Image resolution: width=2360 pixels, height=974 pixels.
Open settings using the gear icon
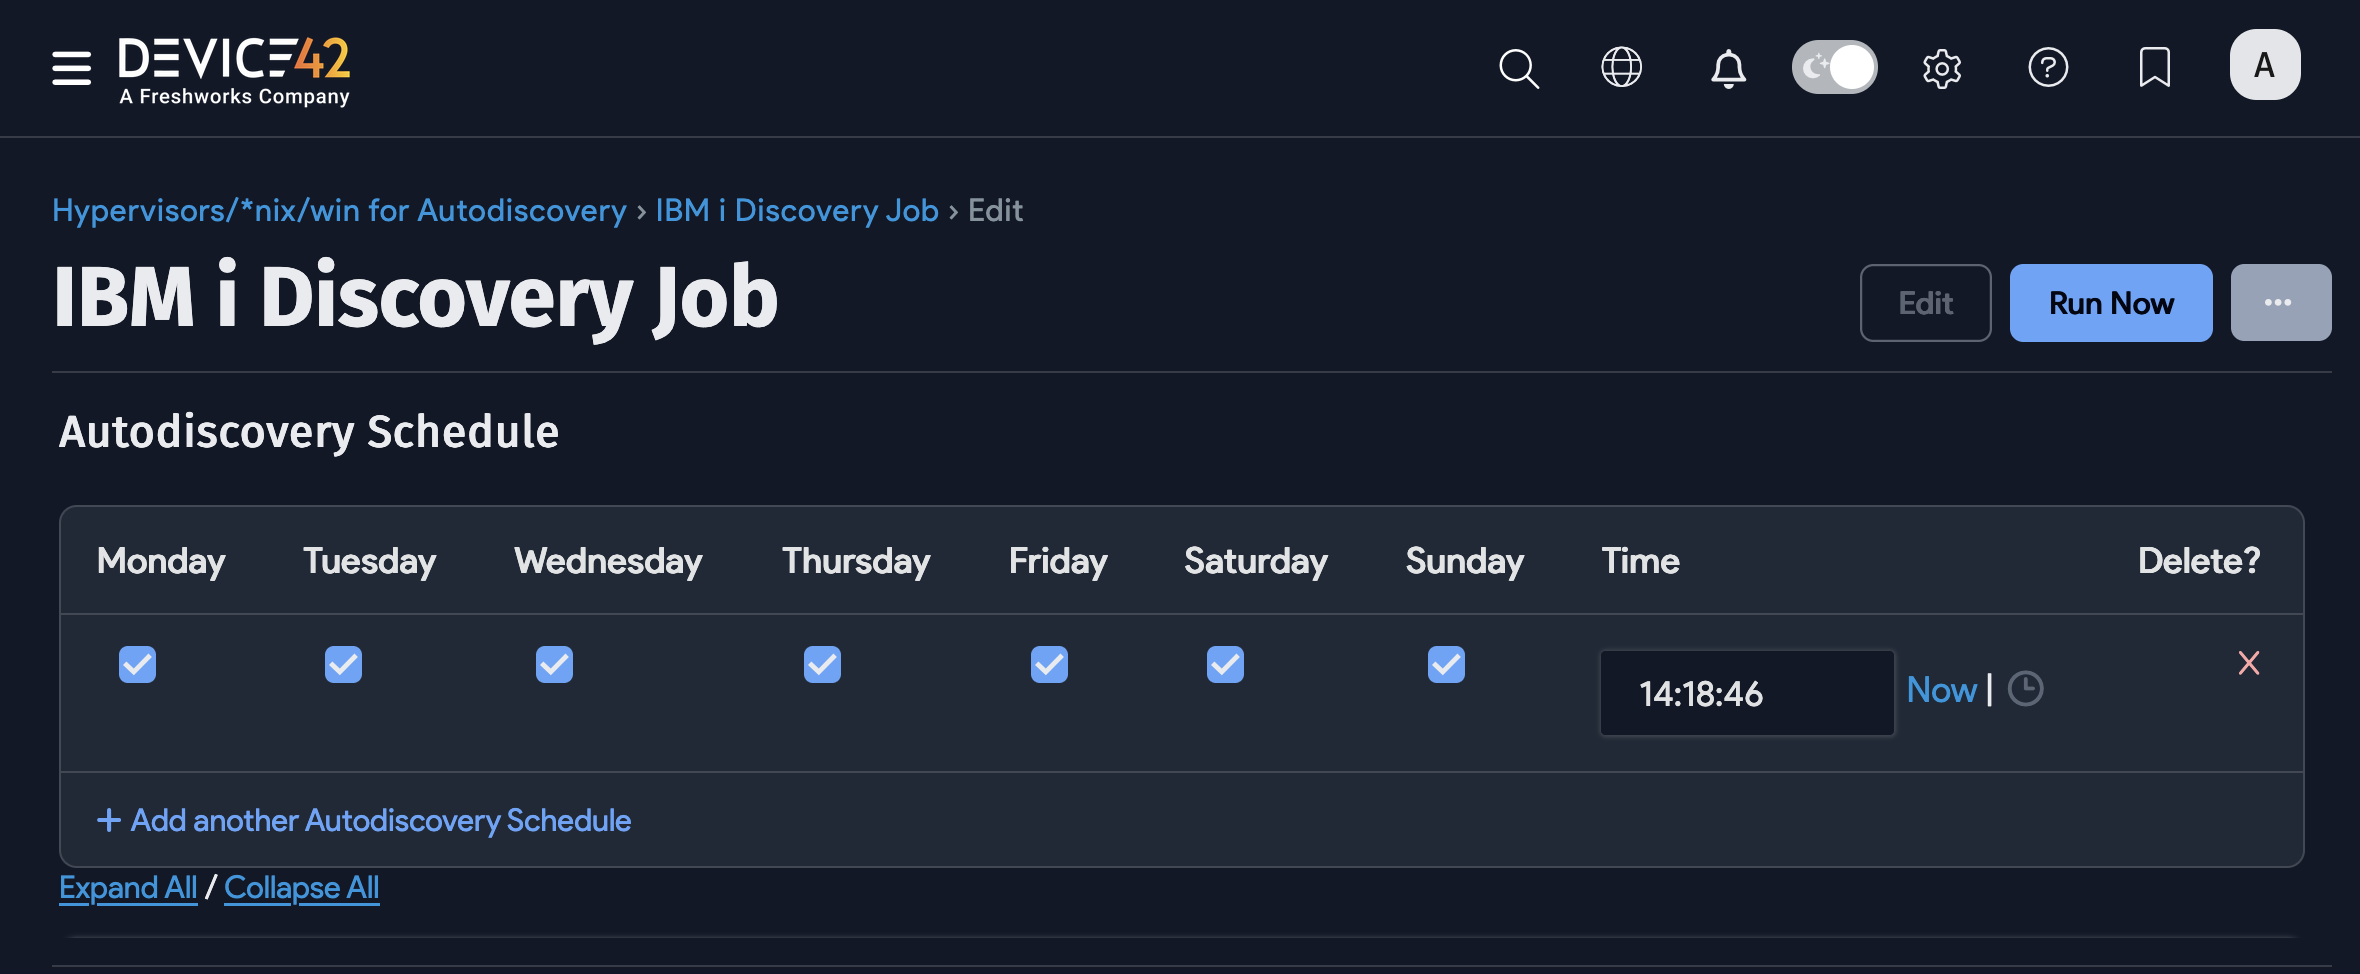click(1941, 67)
